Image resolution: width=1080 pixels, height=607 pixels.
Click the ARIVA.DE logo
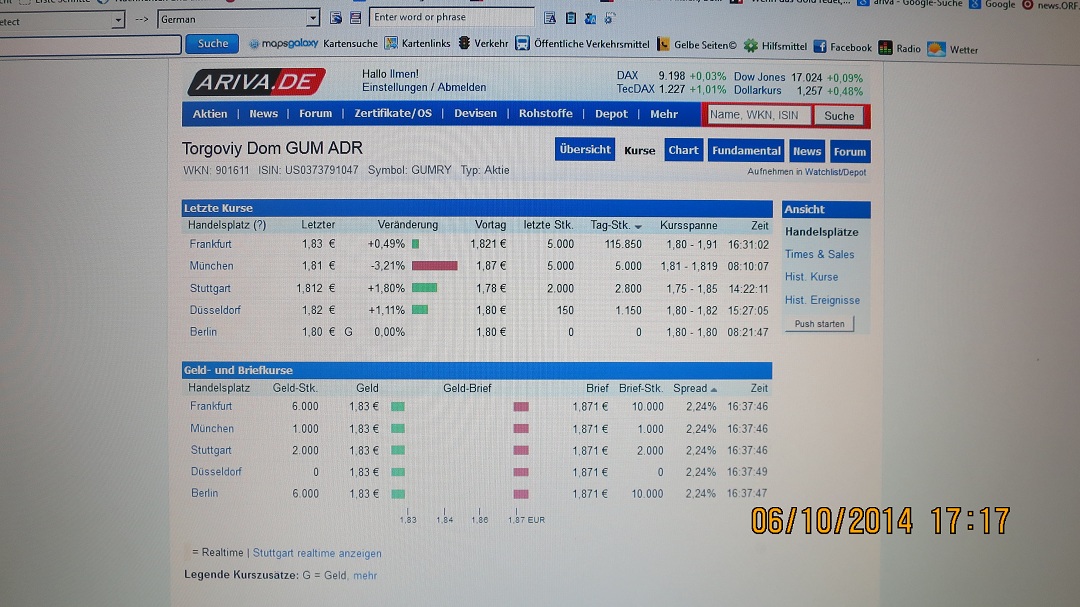pyautogui.click(x=256, y=82)
